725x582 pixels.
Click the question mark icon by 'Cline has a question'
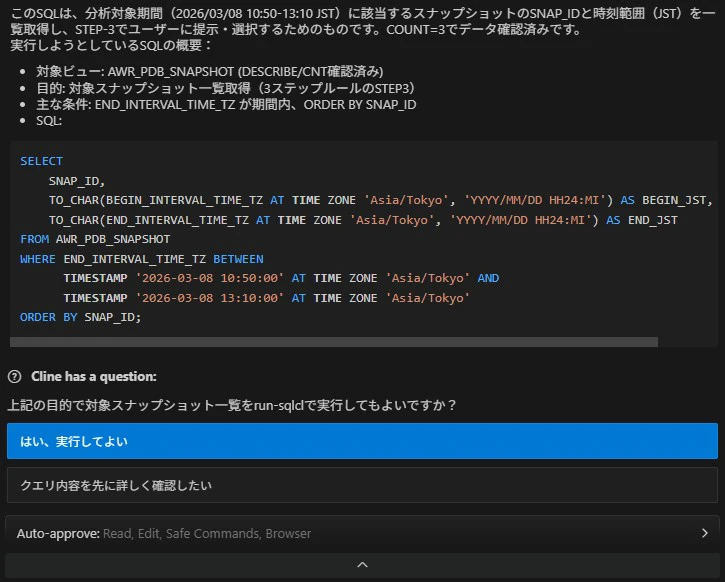[15, 376]
